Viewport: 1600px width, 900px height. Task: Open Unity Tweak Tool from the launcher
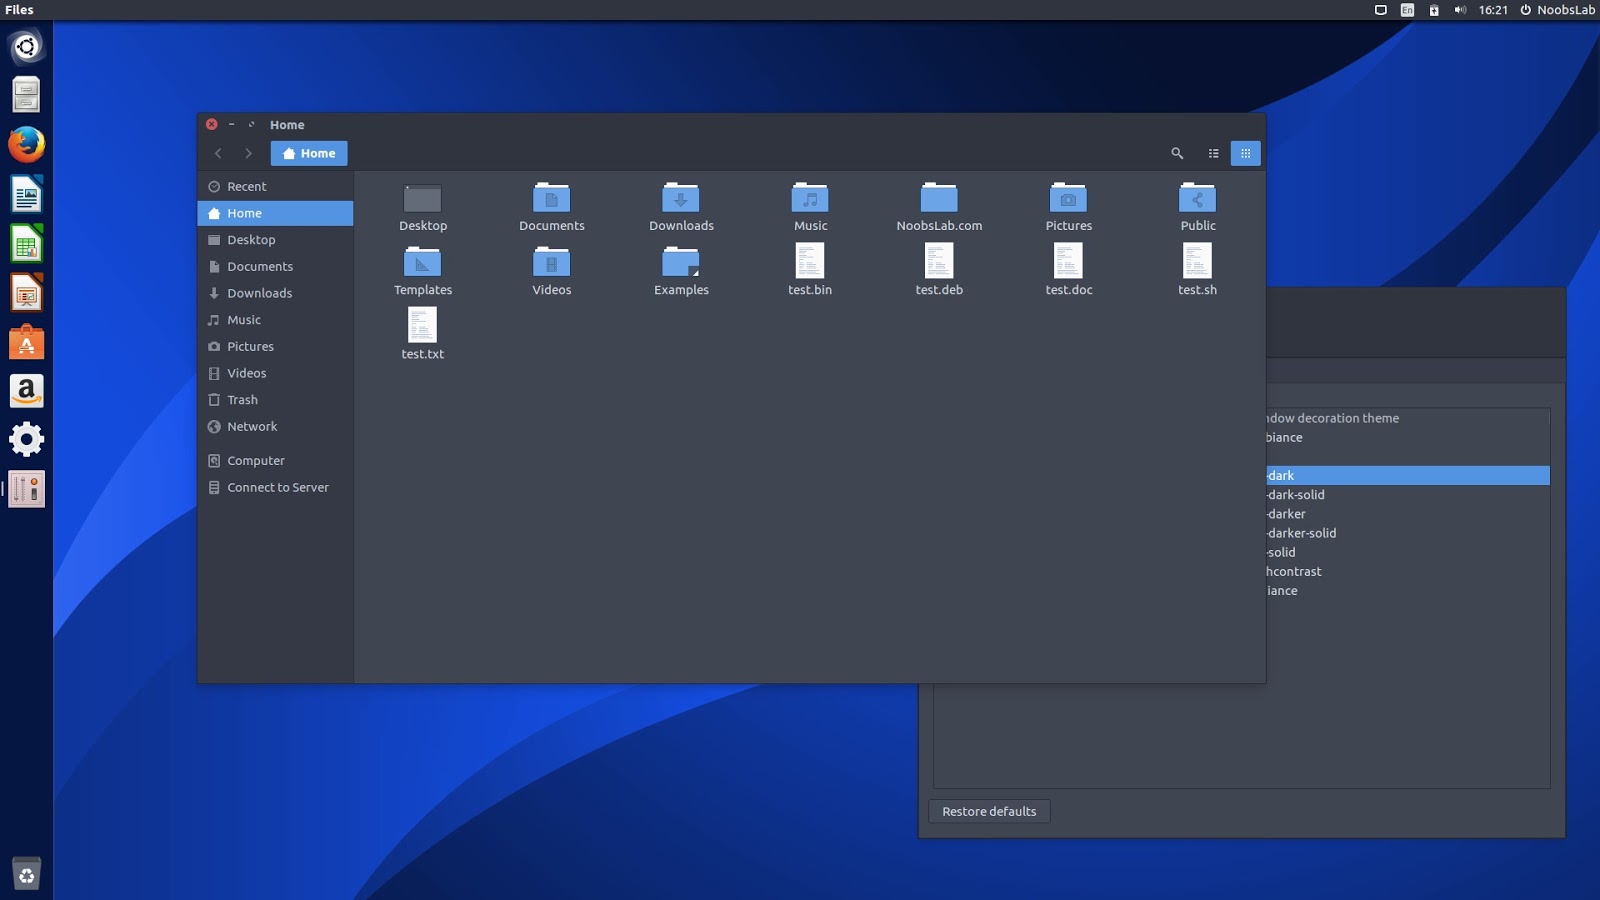click(x=26, y=488)
